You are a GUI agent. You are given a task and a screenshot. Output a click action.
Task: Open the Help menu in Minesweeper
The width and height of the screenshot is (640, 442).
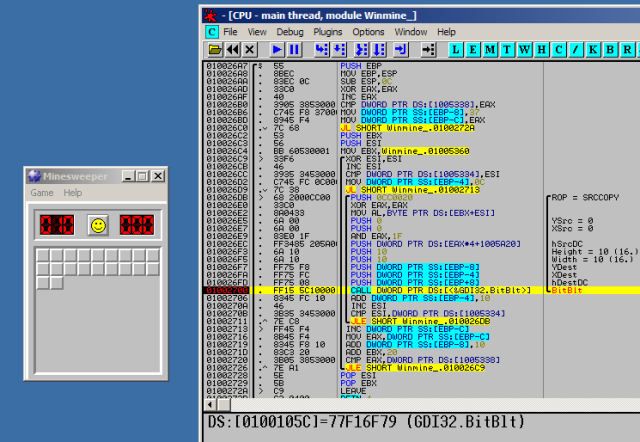click(x=73, y=193)
